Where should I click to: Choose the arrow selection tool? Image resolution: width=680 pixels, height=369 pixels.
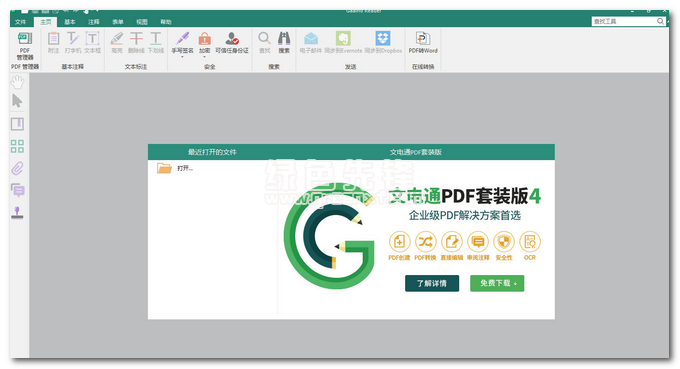click(x=17, y=101)
